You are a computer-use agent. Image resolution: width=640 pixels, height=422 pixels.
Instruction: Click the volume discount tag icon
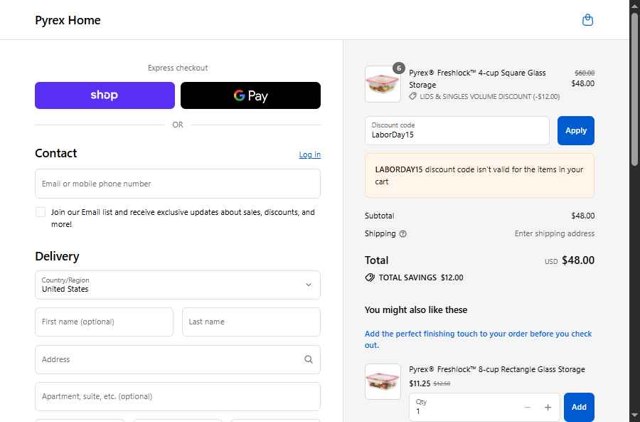(413, 96)
